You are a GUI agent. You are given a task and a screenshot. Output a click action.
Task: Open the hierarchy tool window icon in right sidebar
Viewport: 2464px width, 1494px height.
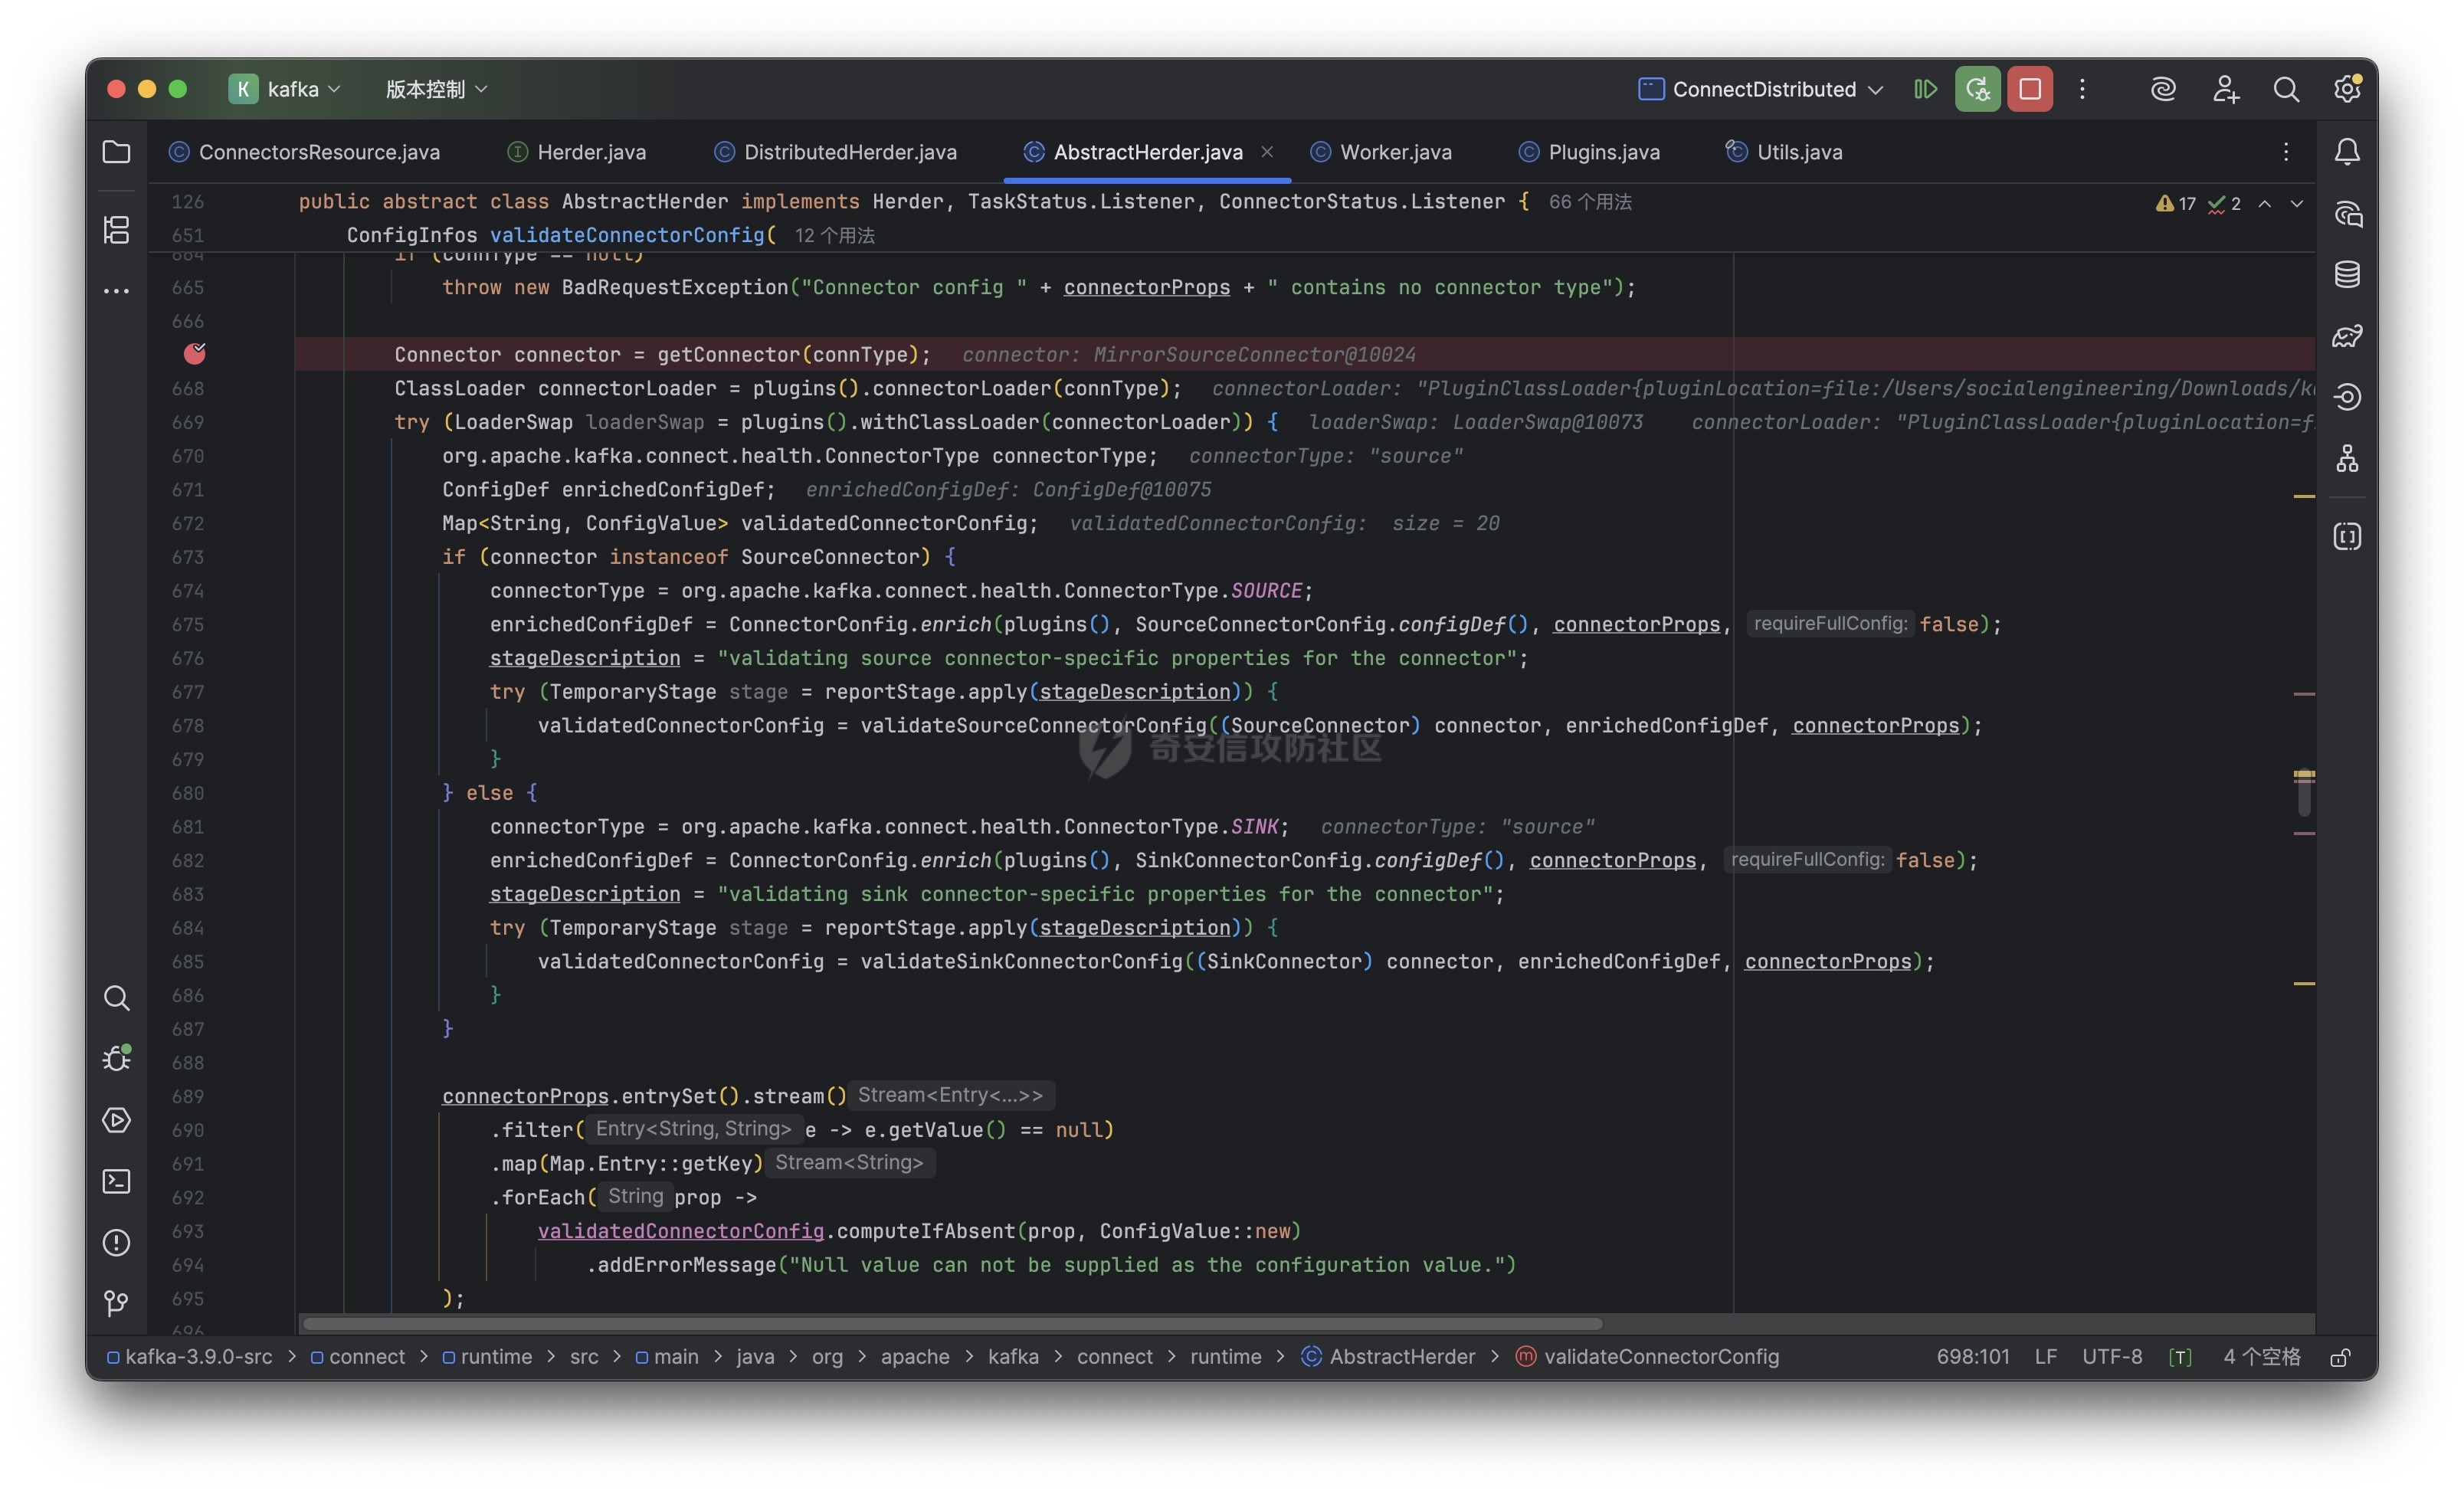coord(2347,458)
